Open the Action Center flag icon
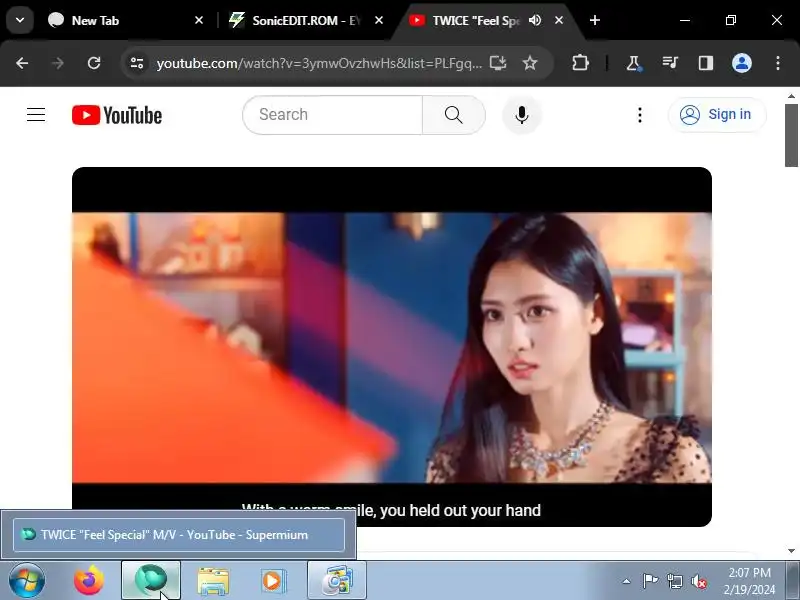 coord(650,581)
